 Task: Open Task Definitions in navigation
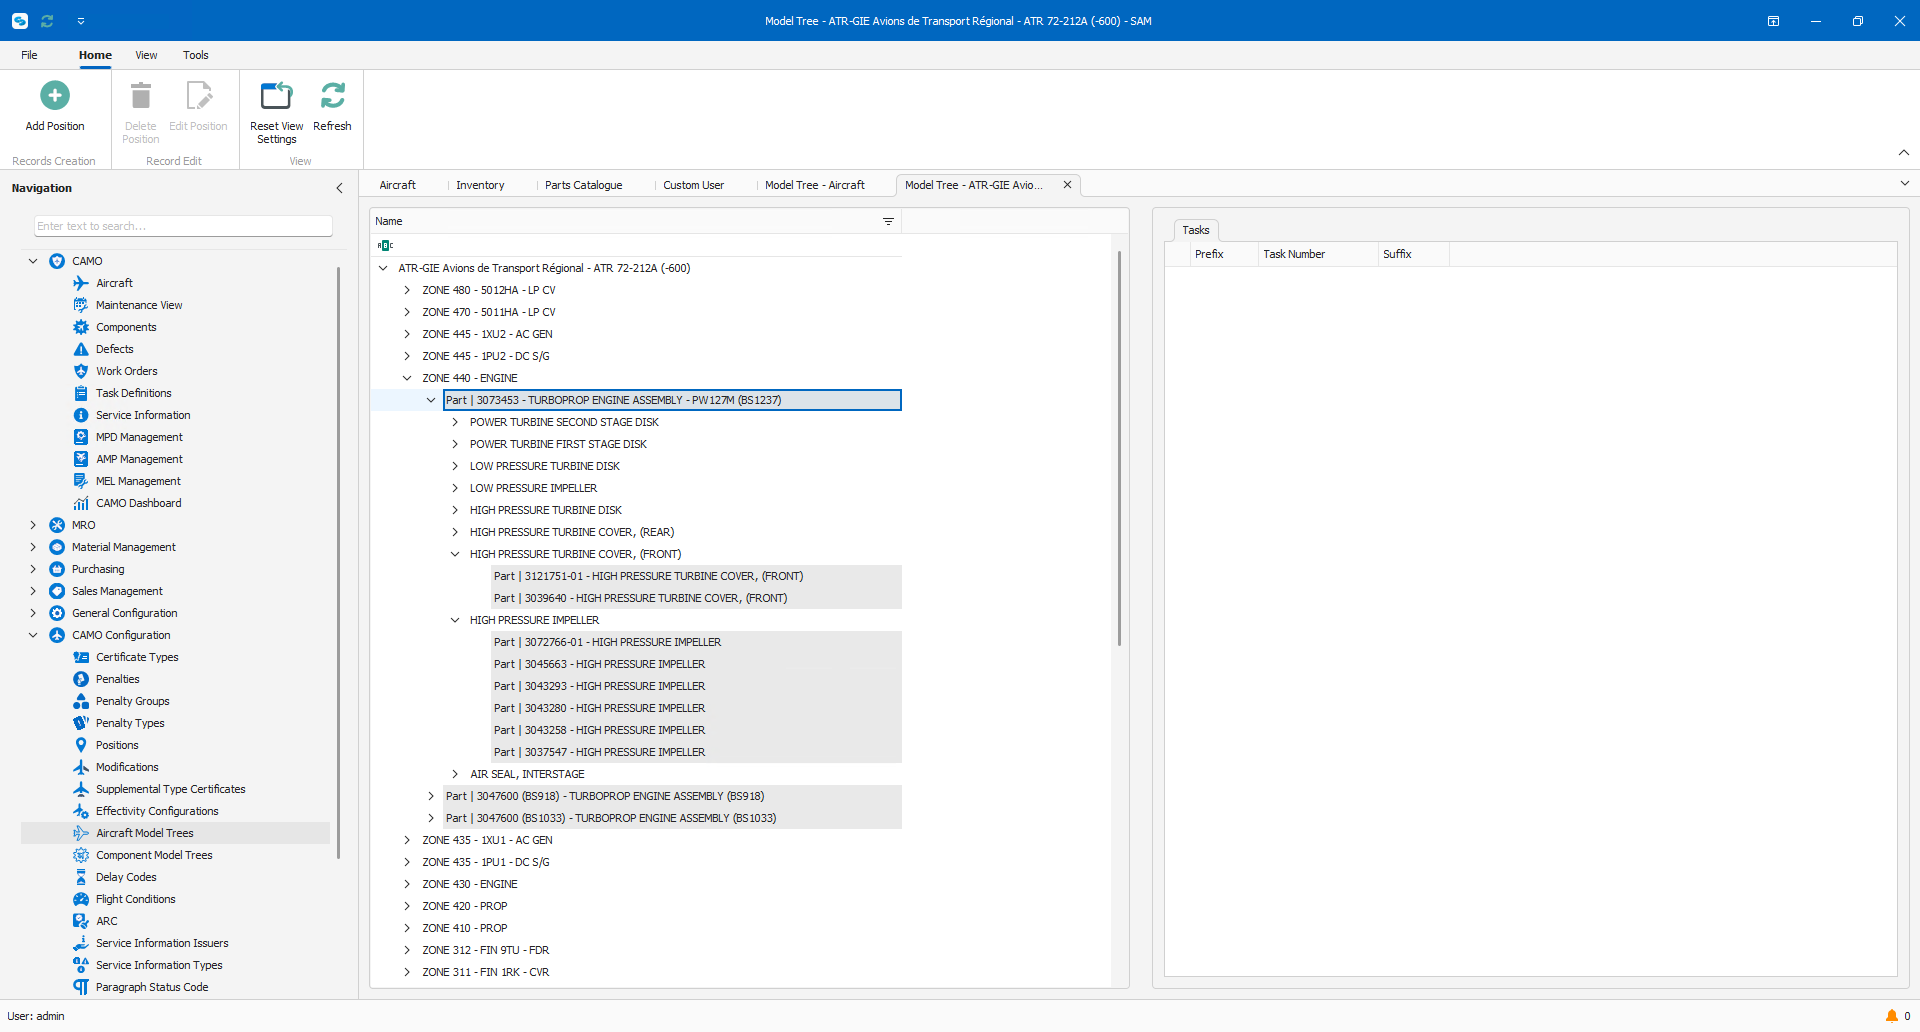click(133, 393)
